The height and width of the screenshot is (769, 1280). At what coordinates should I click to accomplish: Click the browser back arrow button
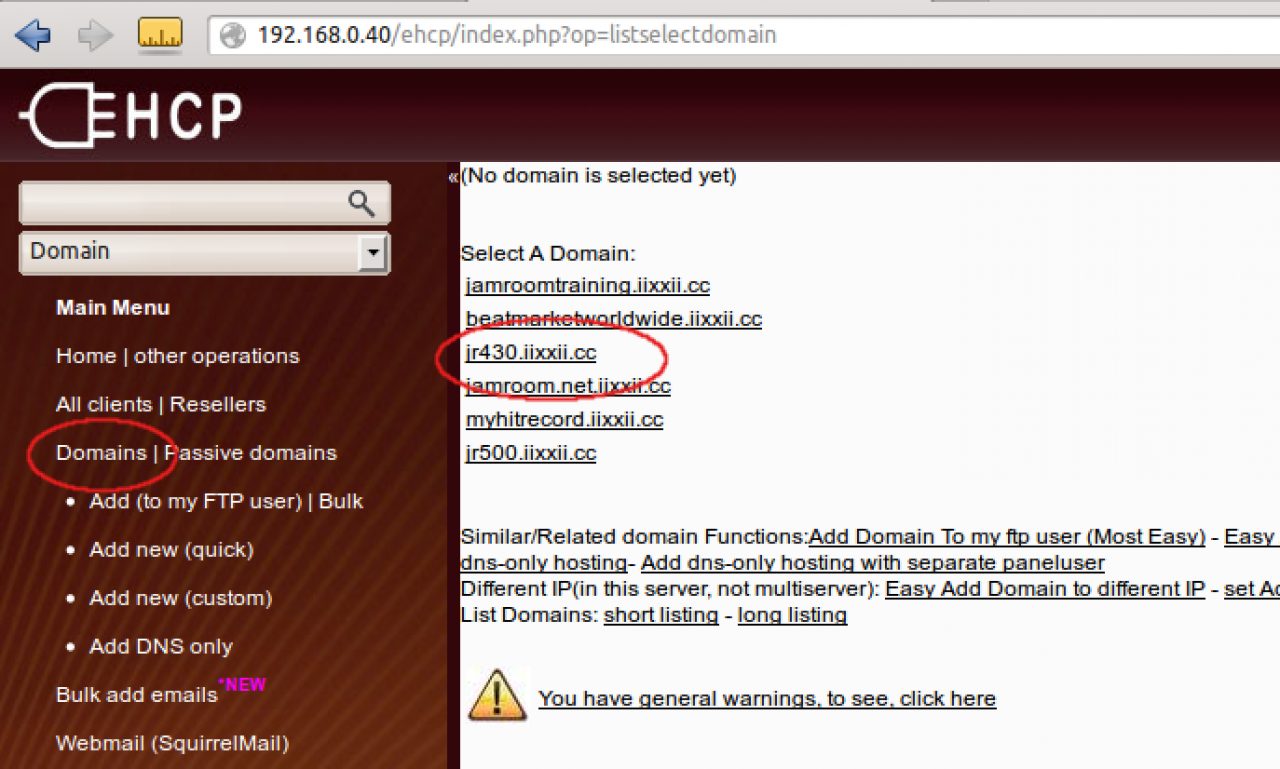click(x=33, y=36)
